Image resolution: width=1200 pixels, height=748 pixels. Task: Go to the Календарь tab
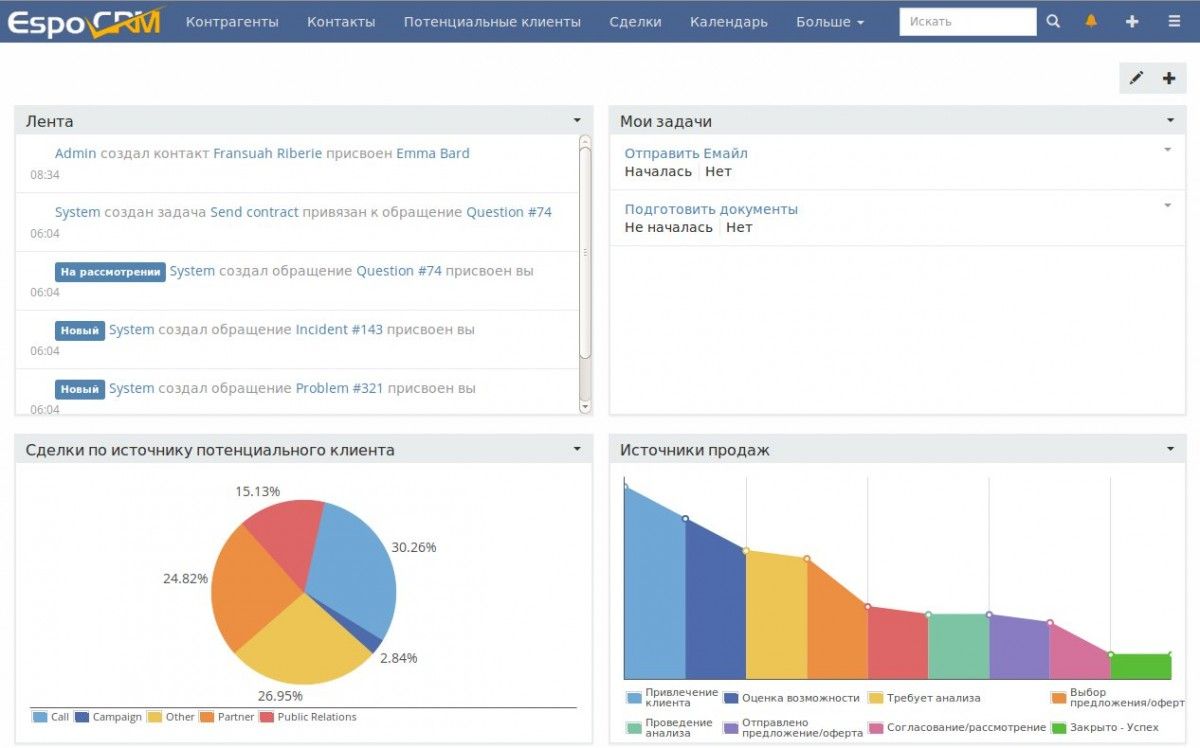click(x=728, y=22)
